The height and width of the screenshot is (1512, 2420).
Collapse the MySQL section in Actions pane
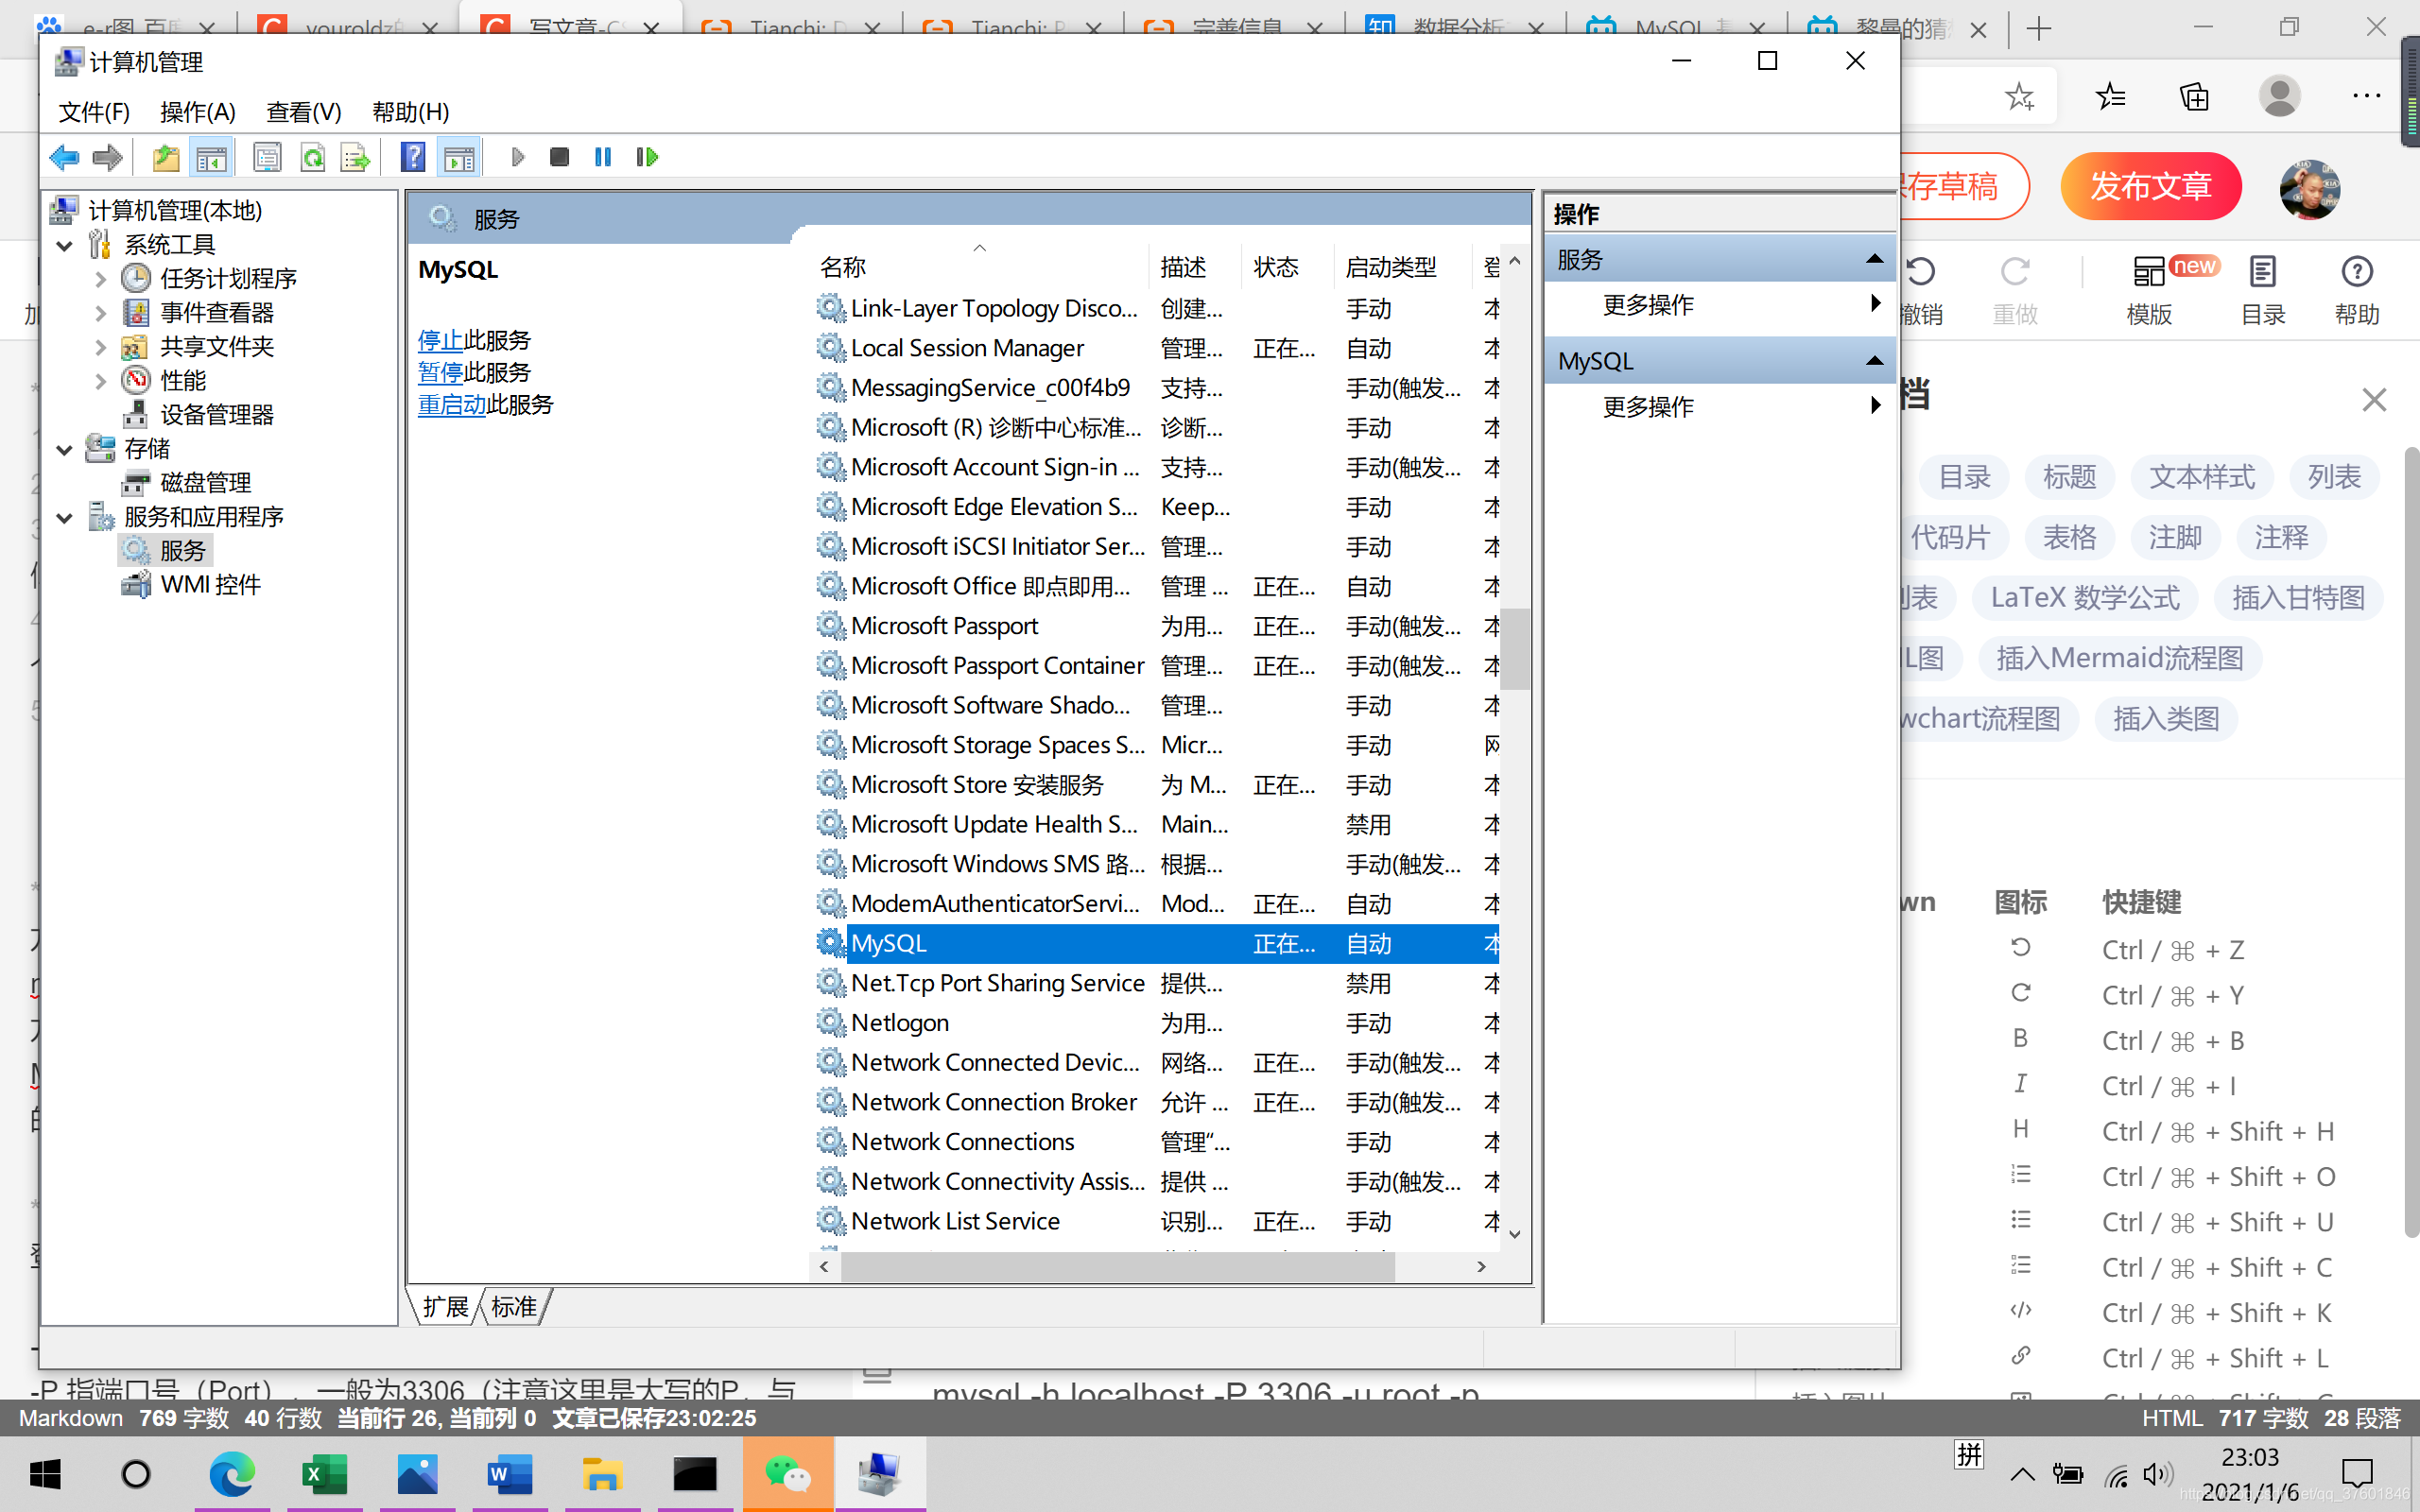[1874, 361]
